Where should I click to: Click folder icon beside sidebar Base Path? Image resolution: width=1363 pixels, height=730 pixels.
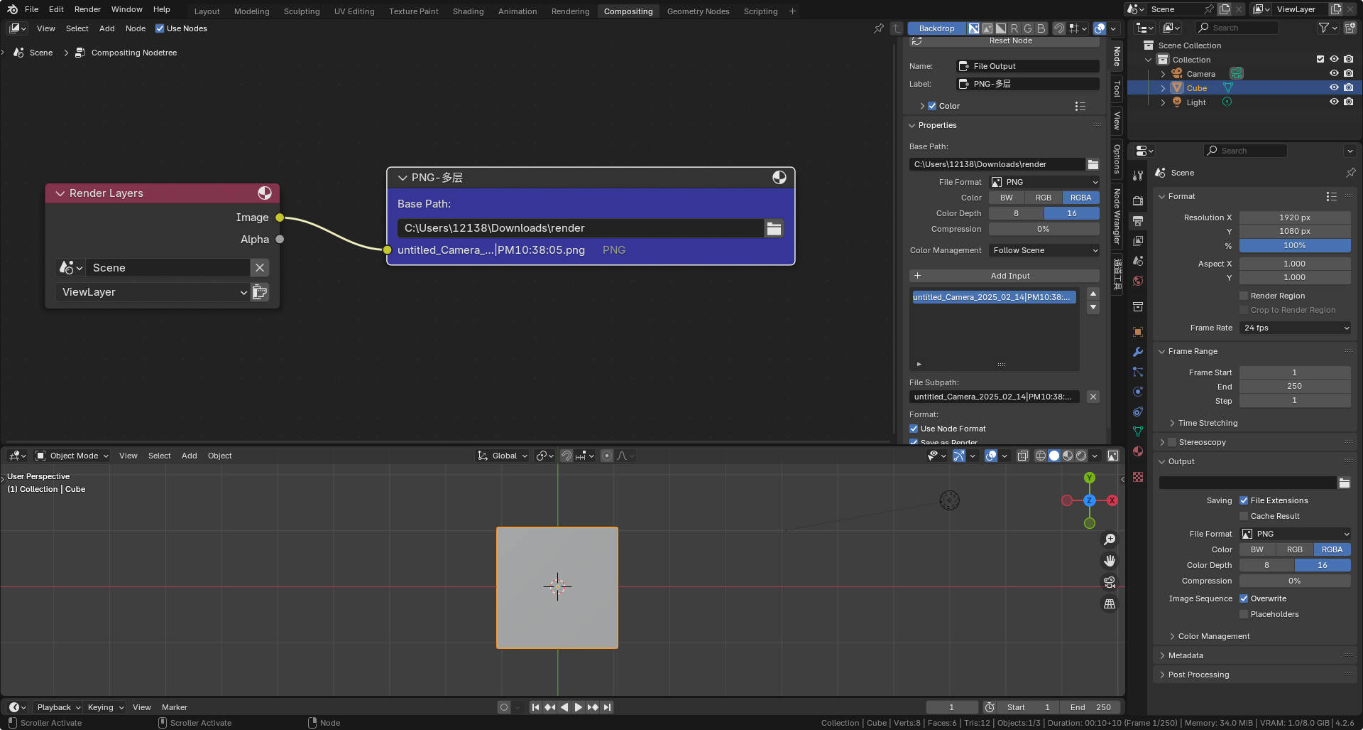coord(1093,164)
